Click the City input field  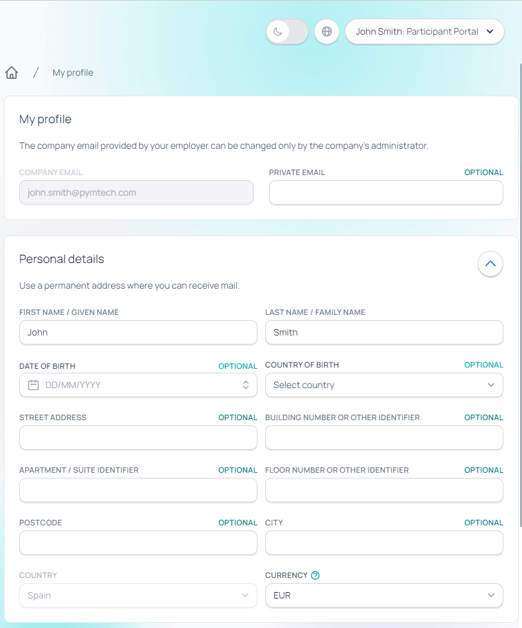[384, 543]
